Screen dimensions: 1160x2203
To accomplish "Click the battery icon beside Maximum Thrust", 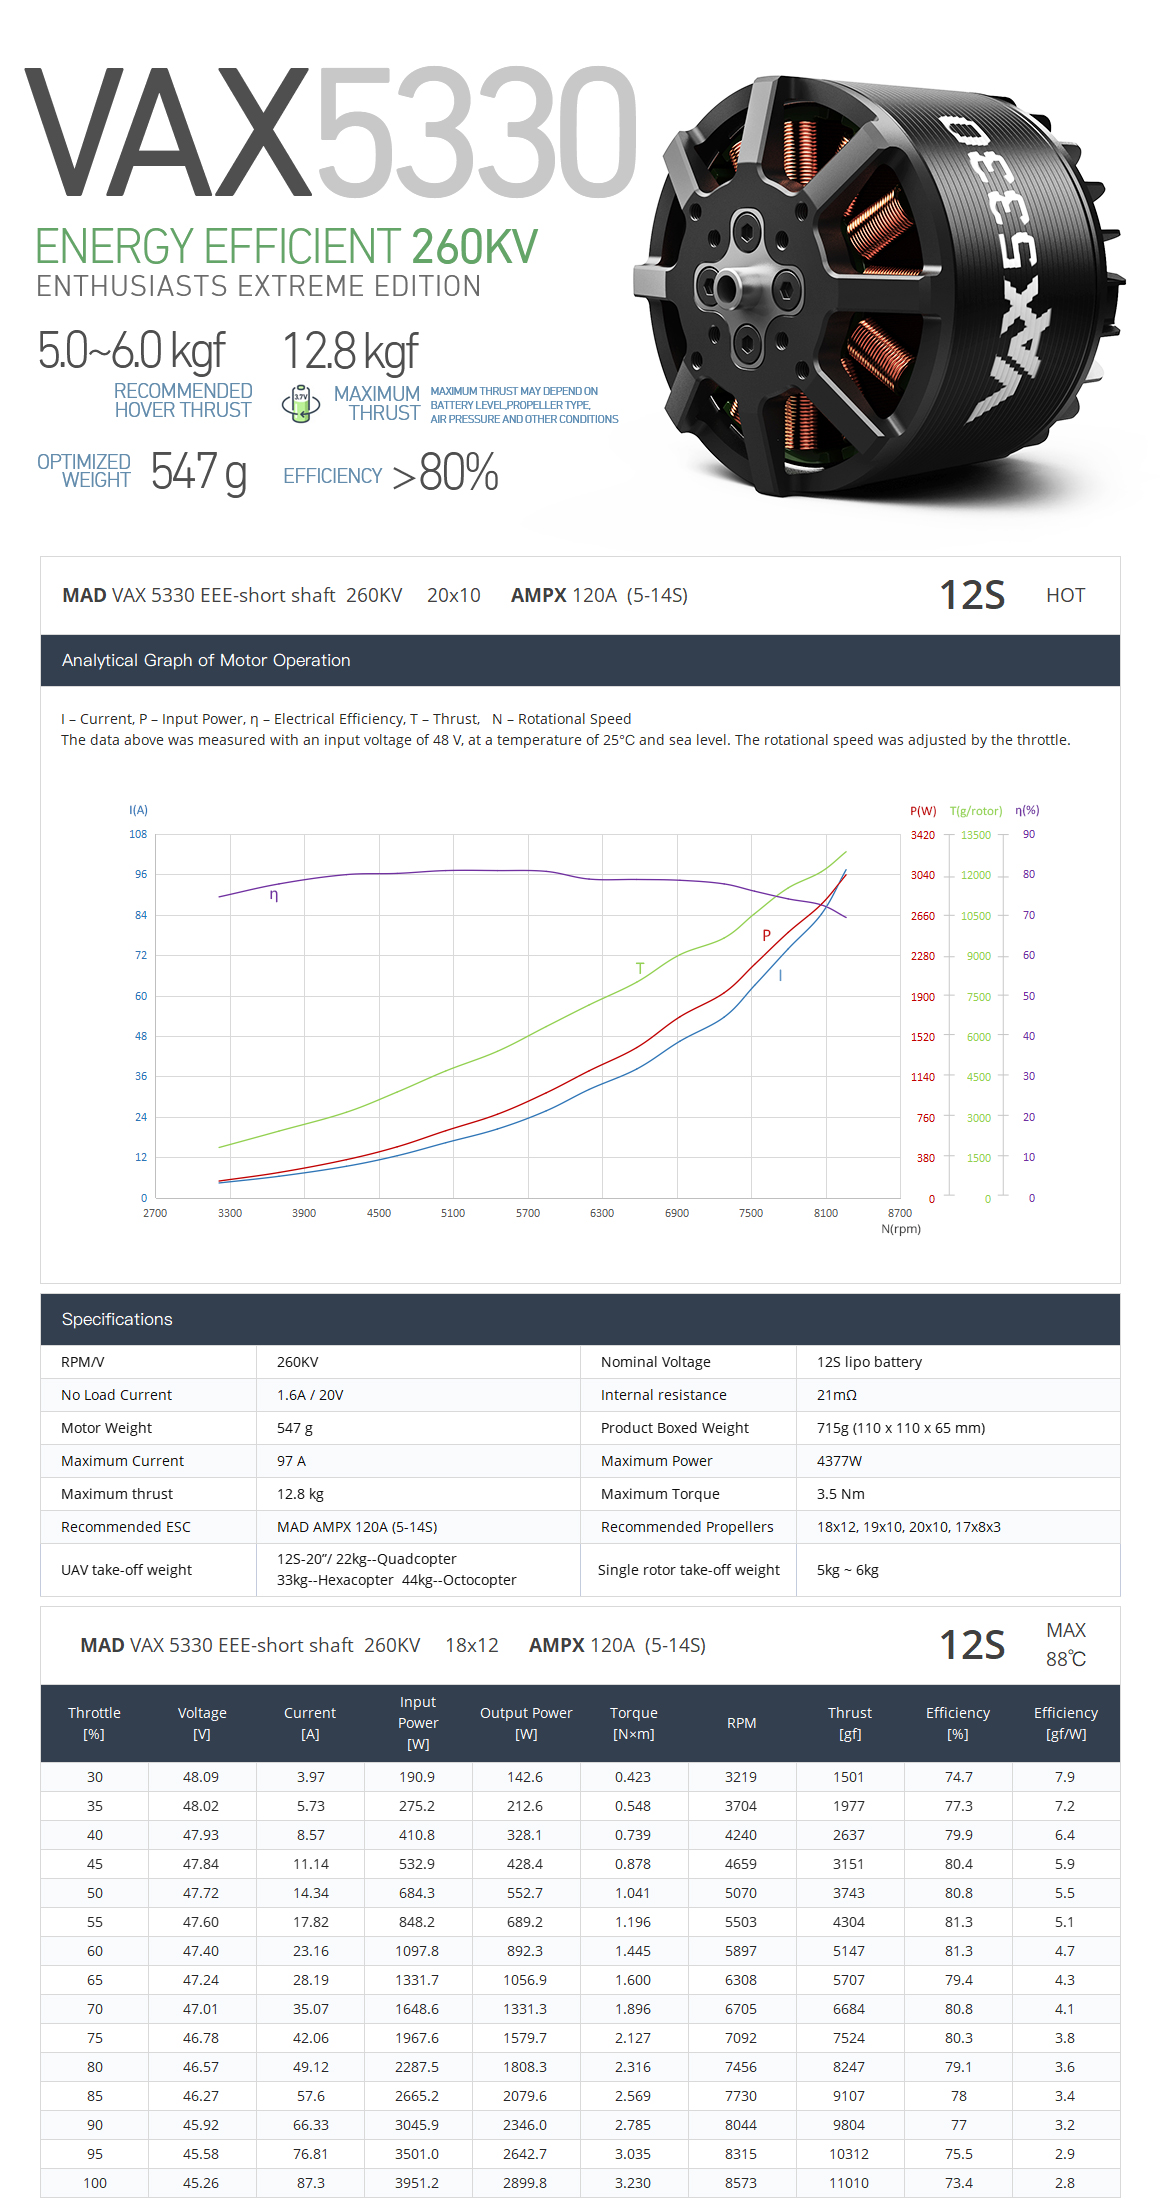I will pos(301,404).
